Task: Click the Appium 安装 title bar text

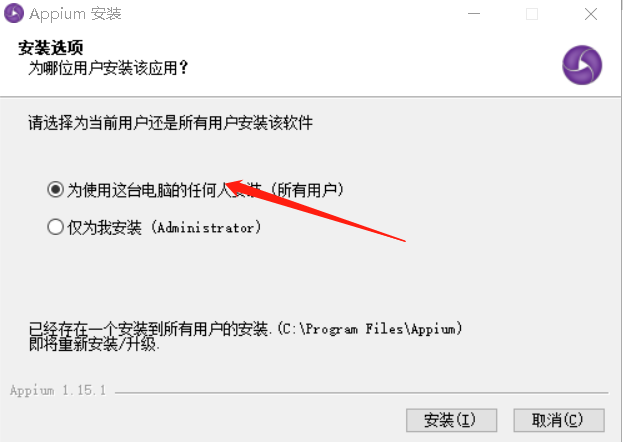Action: [75, 14]
